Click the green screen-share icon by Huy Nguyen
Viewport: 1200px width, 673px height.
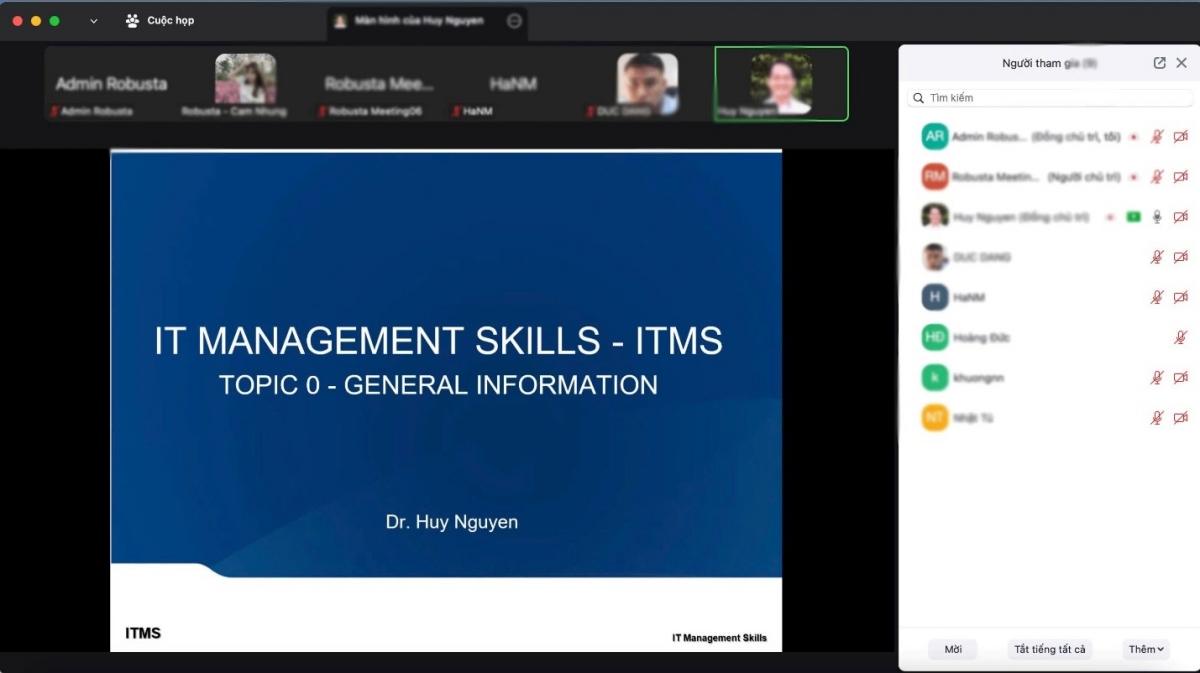tap(1133, 217)
